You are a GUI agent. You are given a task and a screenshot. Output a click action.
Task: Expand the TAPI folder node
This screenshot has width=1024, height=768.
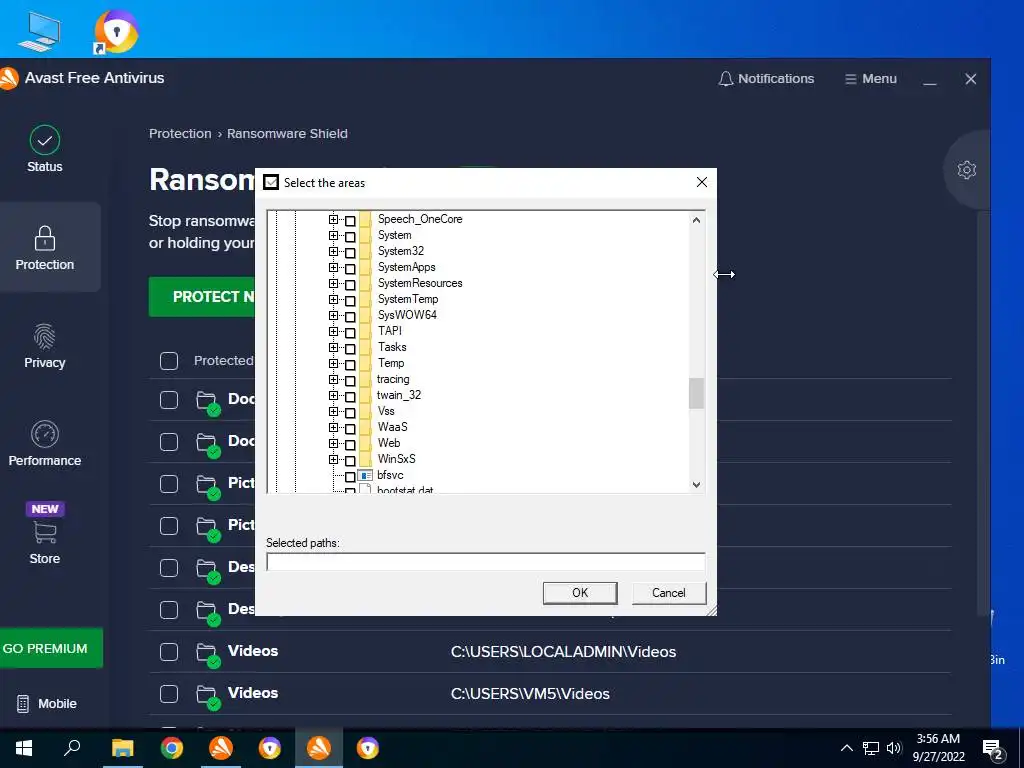pyautogui.click(x=334, y=332)
